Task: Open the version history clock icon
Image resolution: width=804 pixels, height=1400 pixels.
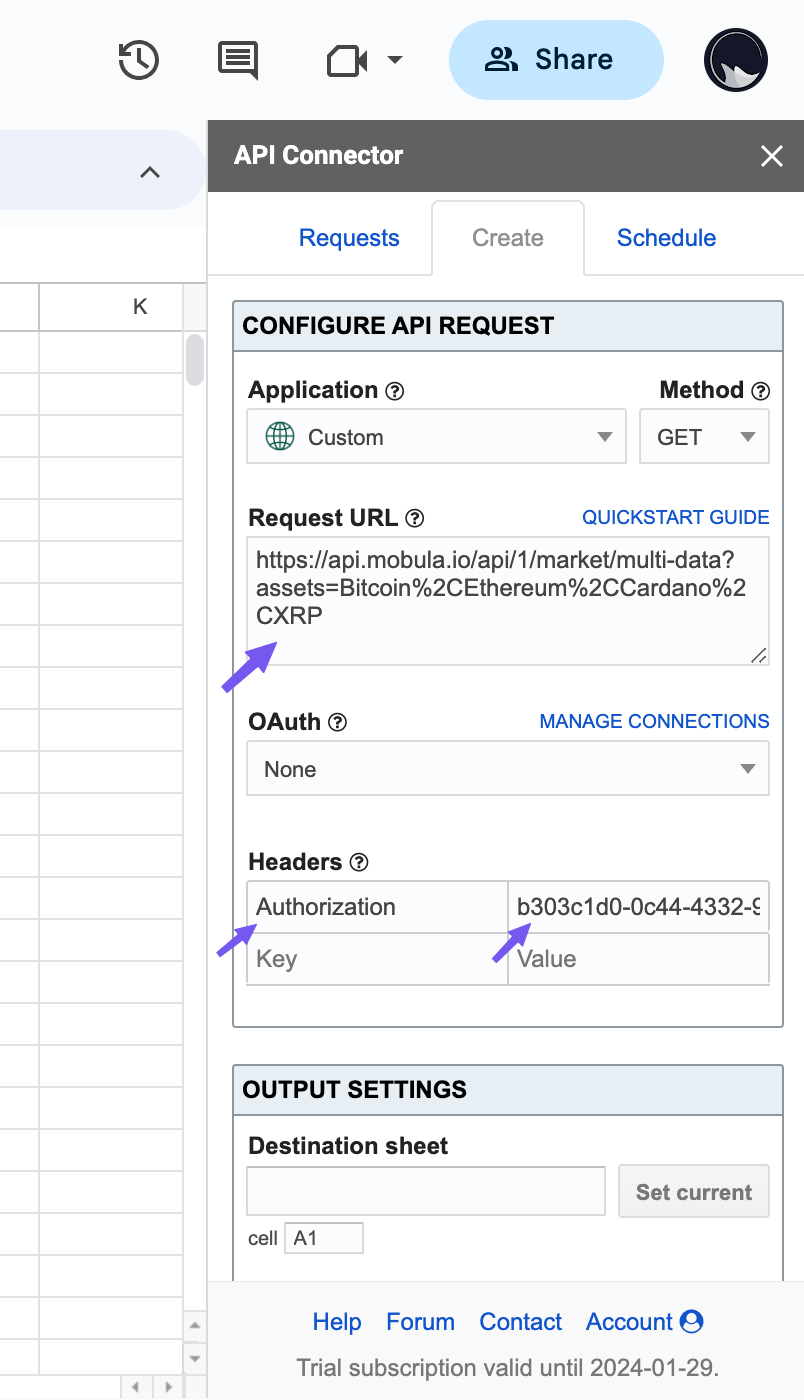Action: (x=138, y=60)
